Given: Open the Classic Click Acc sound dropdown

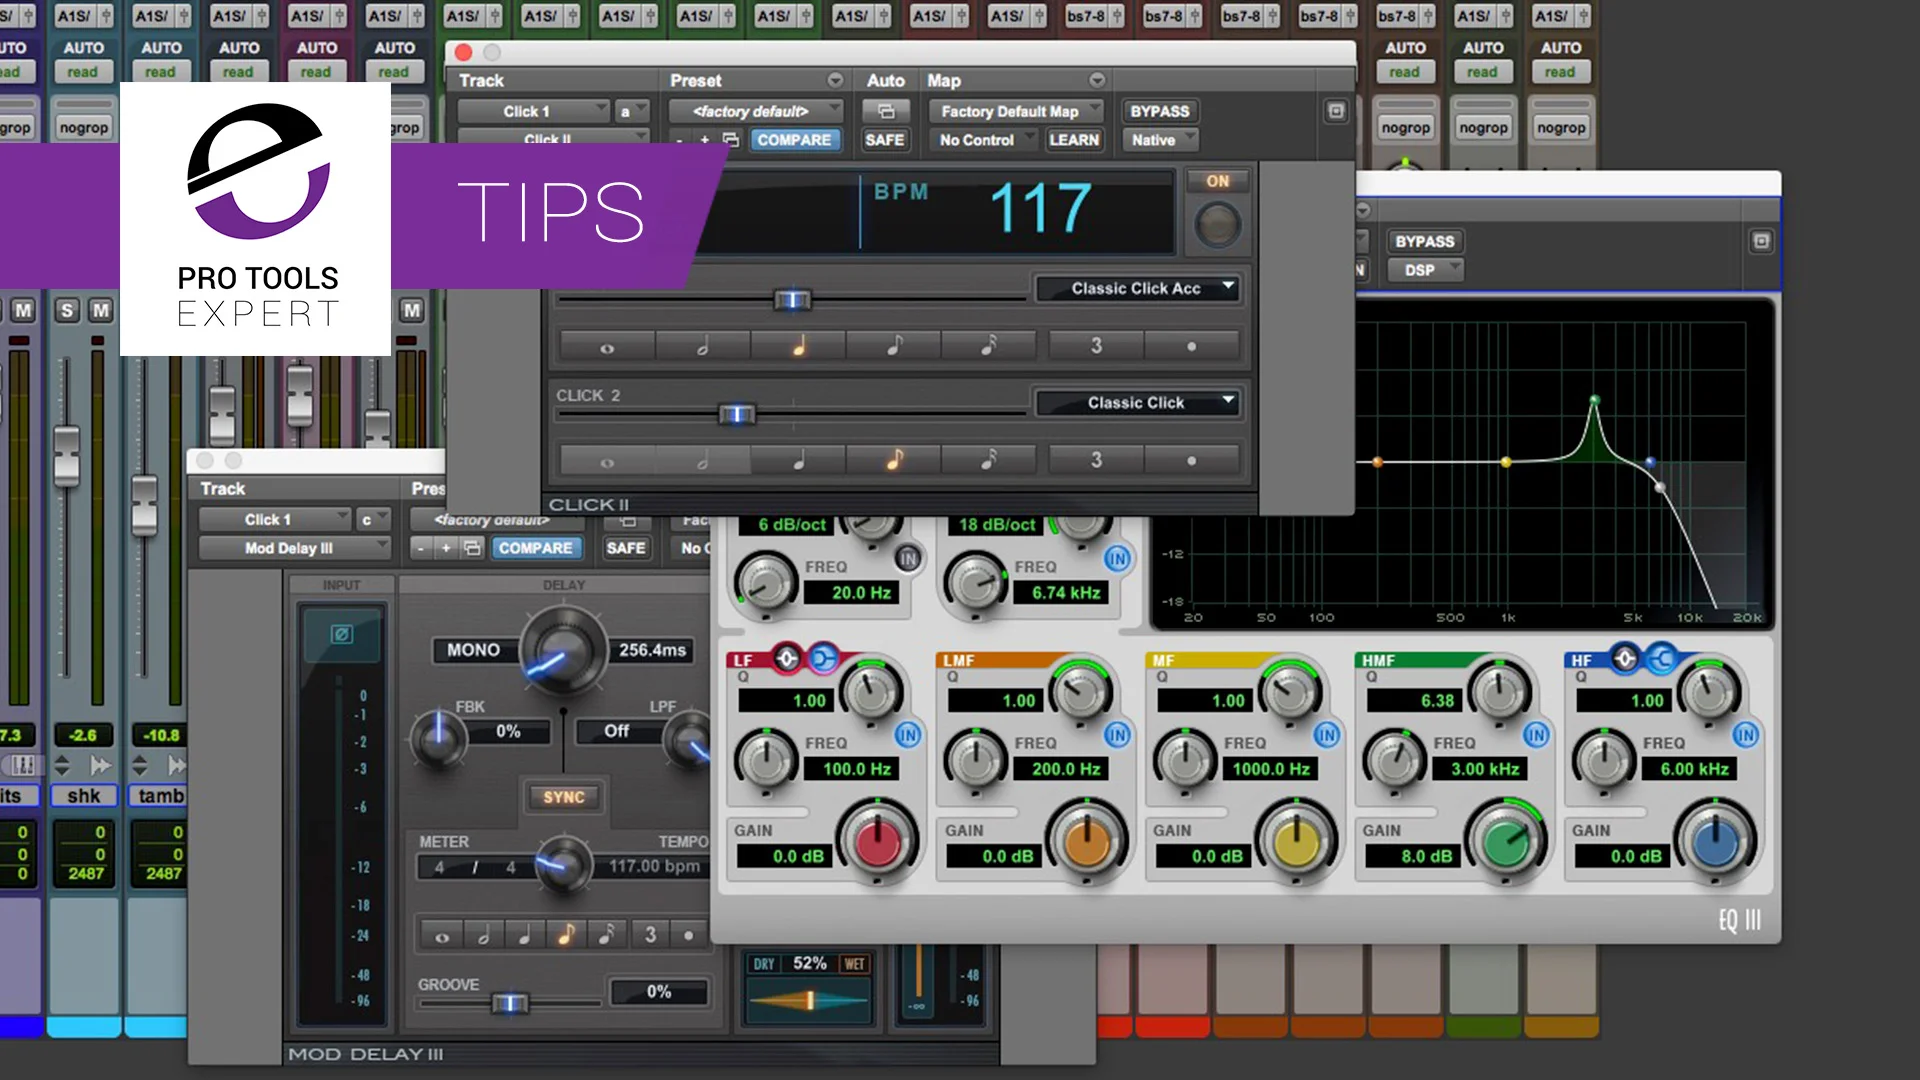Looking at the screenshot, I should coord(1138,288).
